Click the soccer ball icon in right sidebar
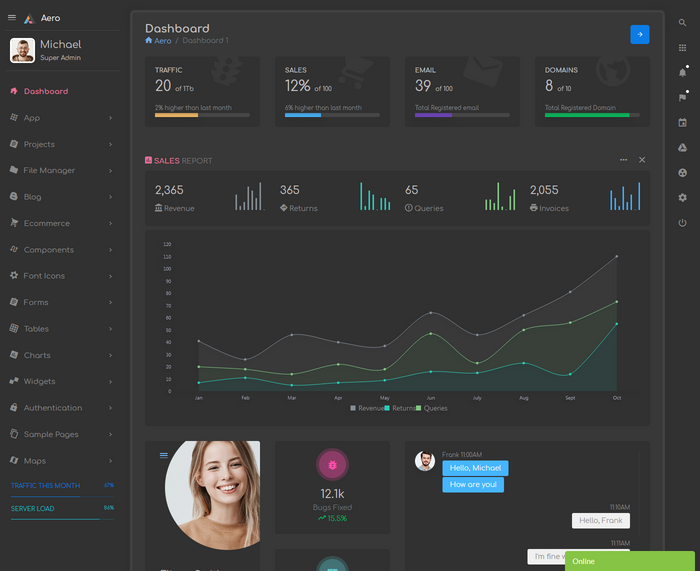Image resolution: width=700 pixels, height=571 pixels. (x=682, y=172)
